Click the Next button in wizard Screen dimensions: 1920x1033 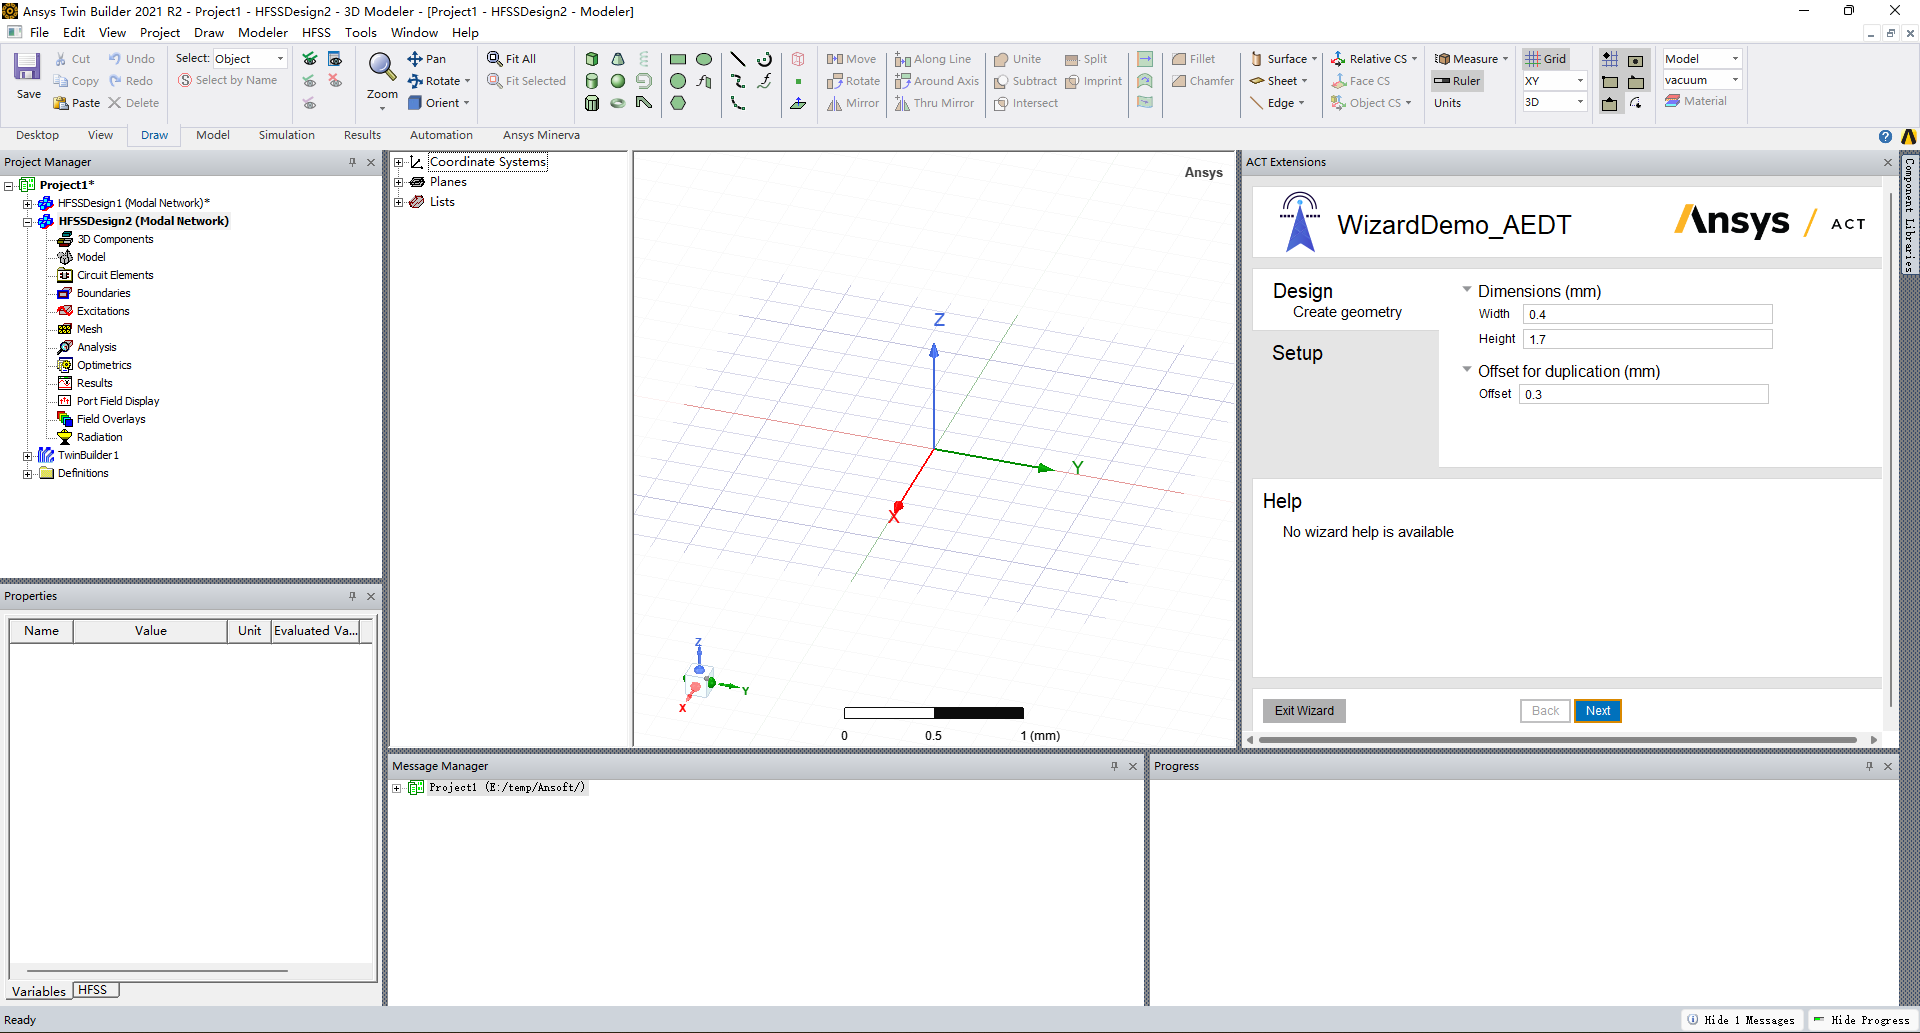(x=1597, y=711)
